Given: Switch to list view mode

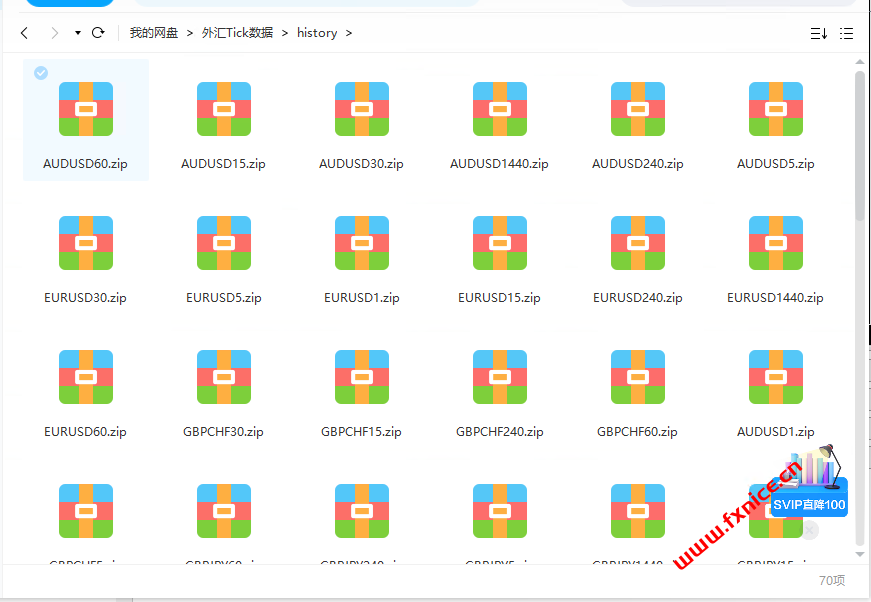Looking at the screenshot, I should coord(846,33).
